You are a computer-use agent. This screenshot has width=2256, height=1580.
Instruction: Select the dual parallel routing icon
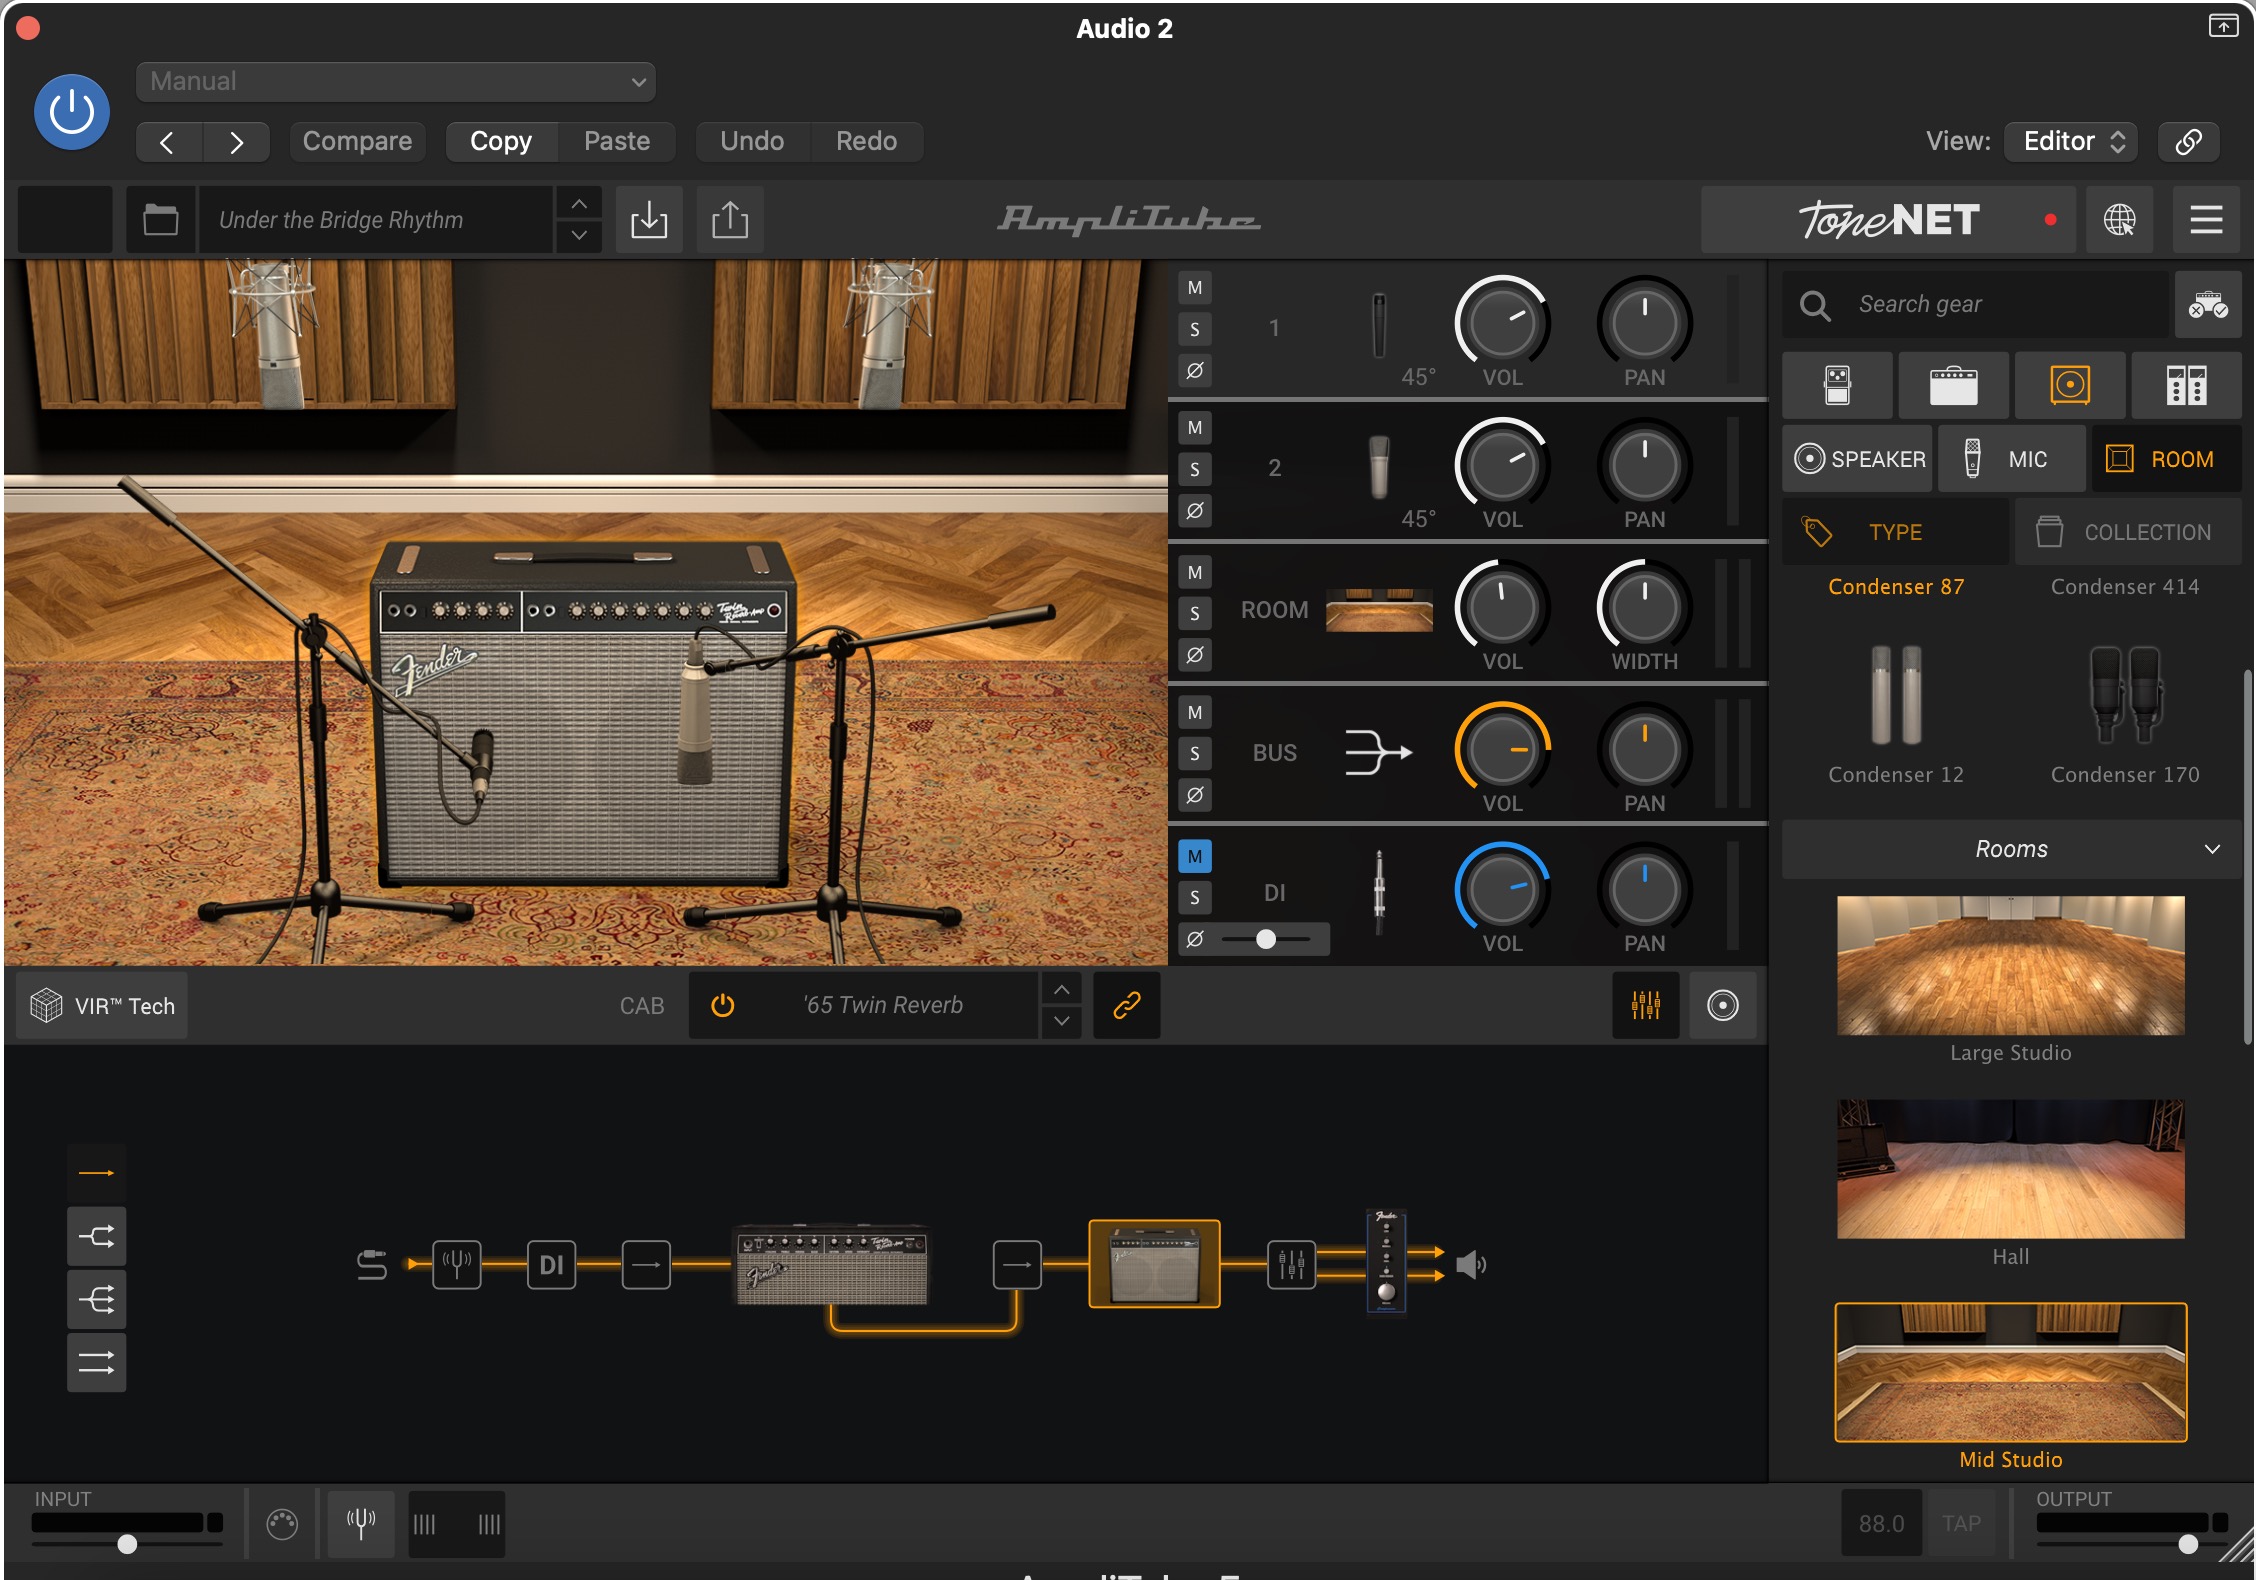click(x=96, y=1362)
